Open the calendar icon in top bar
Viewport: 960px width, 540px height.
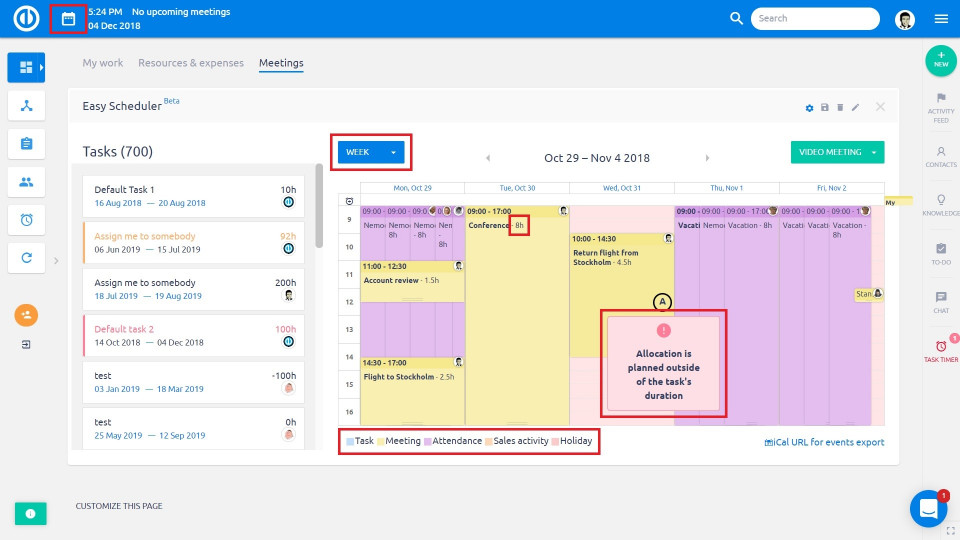pos(68,19)
